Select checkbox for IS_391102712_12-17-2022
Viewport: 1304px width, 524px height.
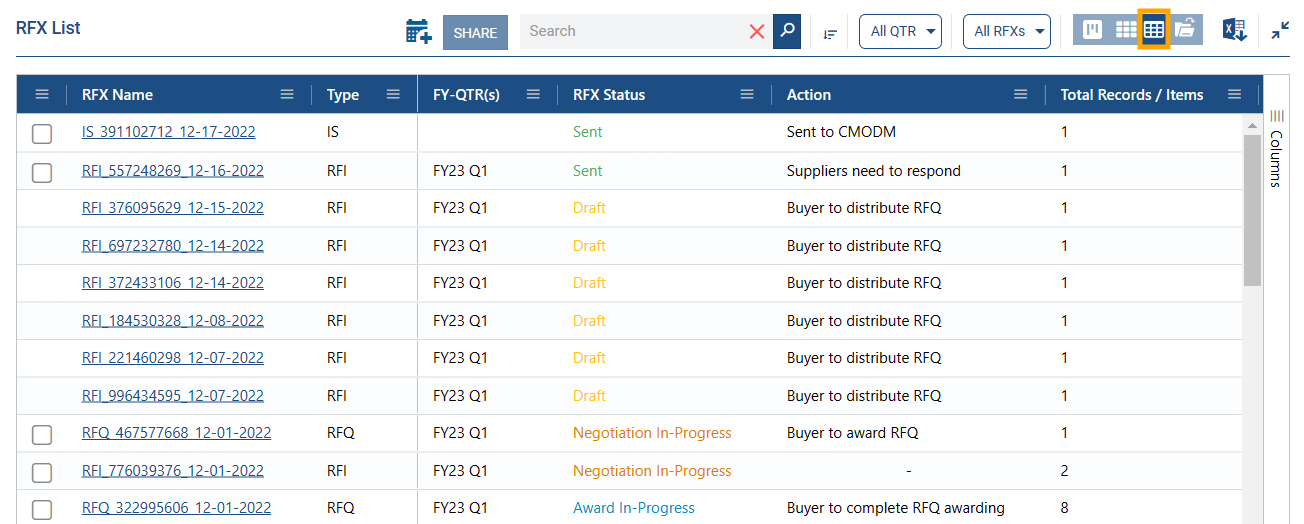point(42,133)
